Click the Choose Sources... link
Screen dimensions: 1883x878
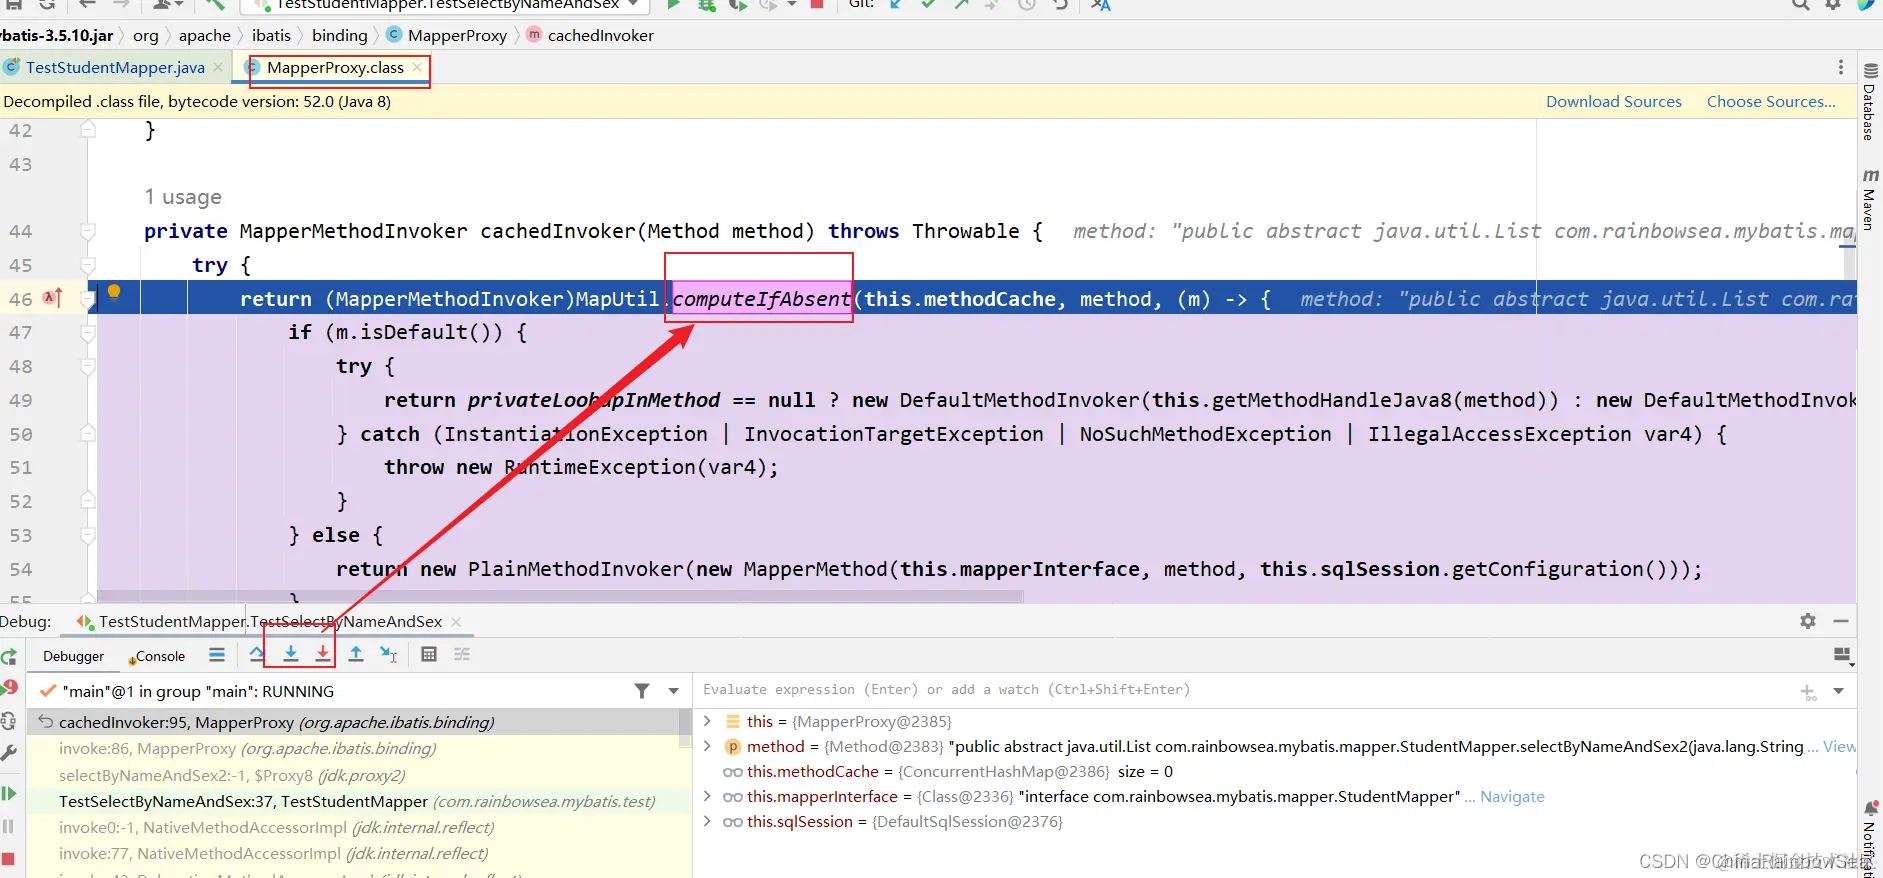(x=1771, y=101)
